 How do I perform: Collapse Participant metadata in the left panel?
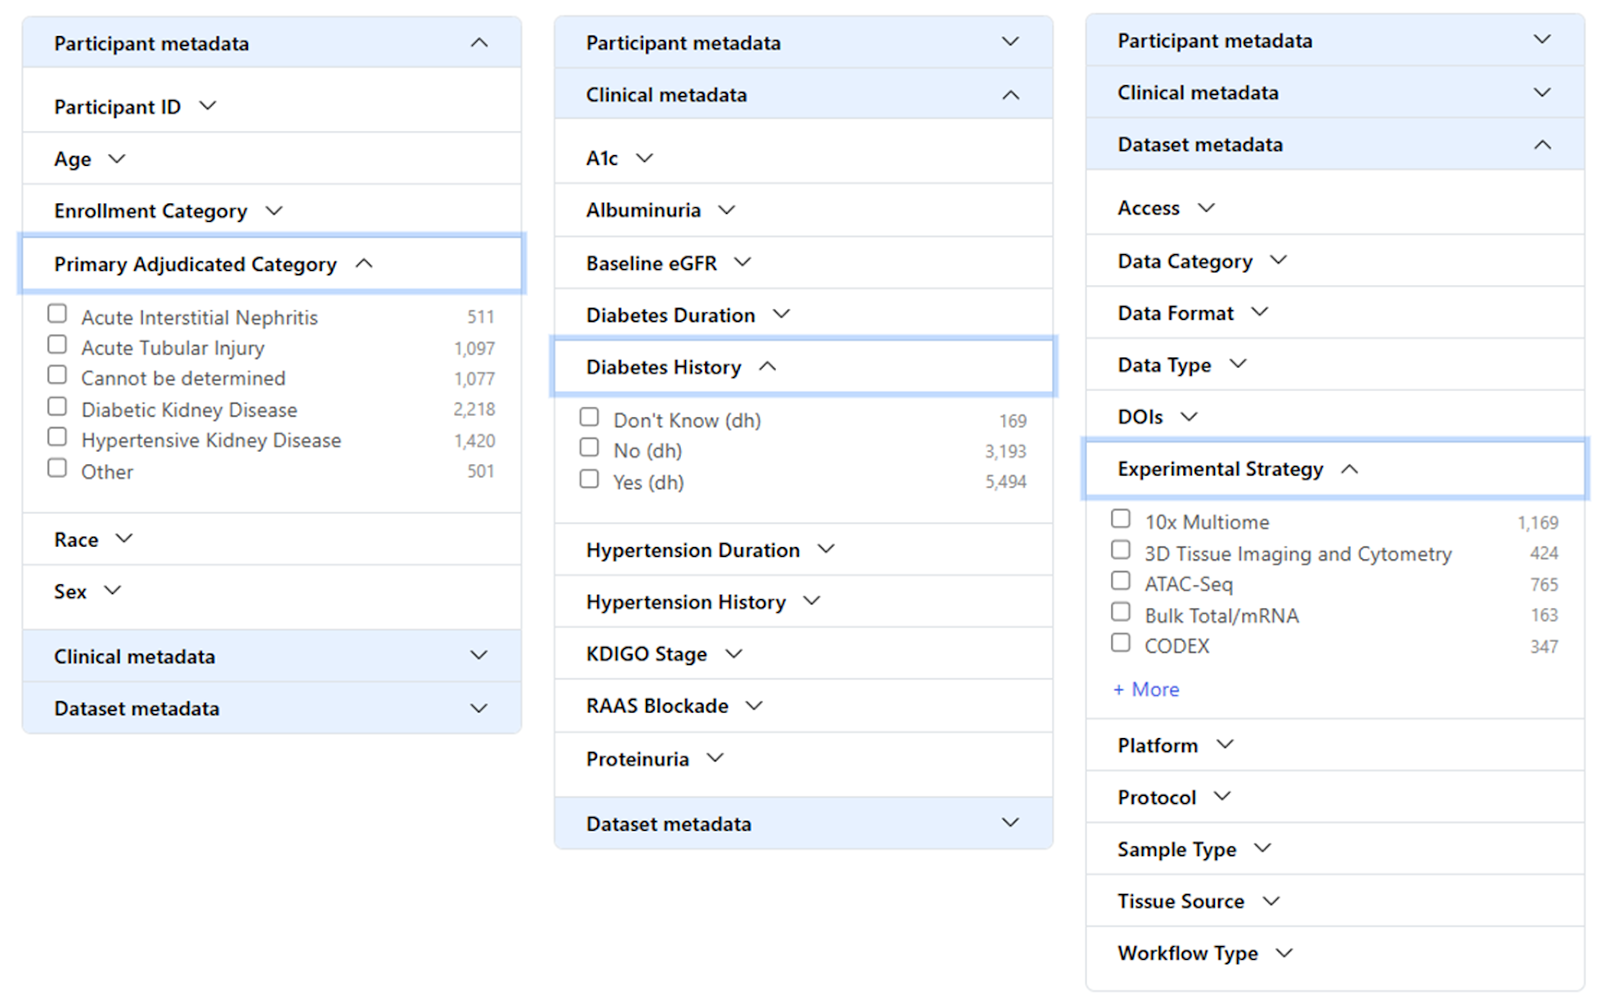click(x=272, y=43)
